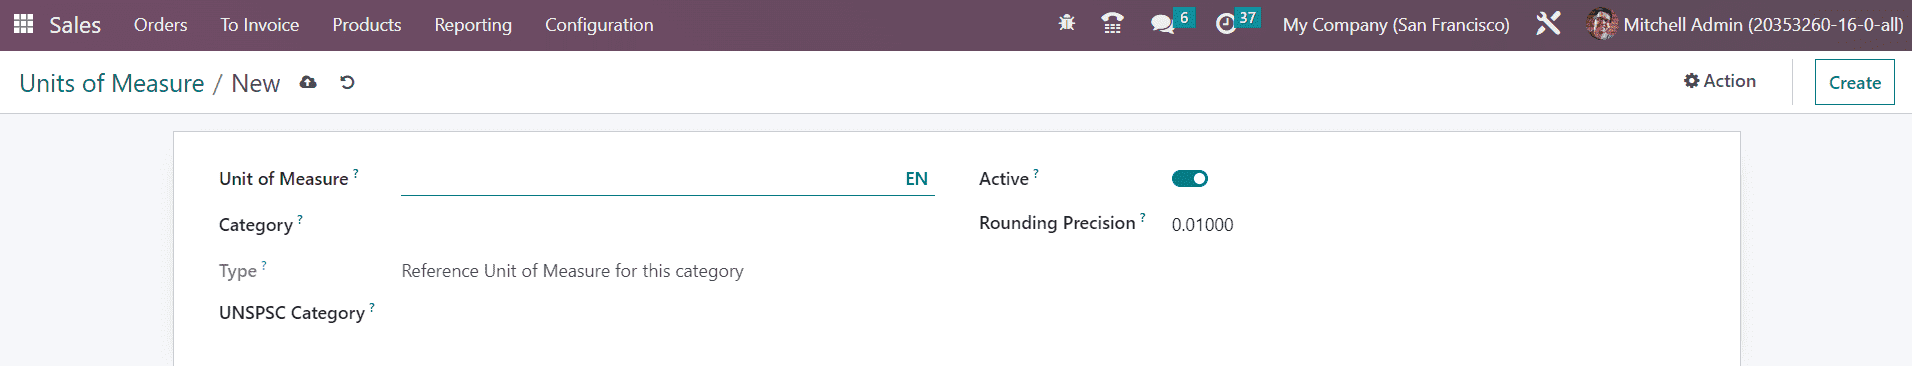The width and height of the screenshot is (1912, 366).
Task: Click the wrench tools icon
Action: pos(1548,23)
